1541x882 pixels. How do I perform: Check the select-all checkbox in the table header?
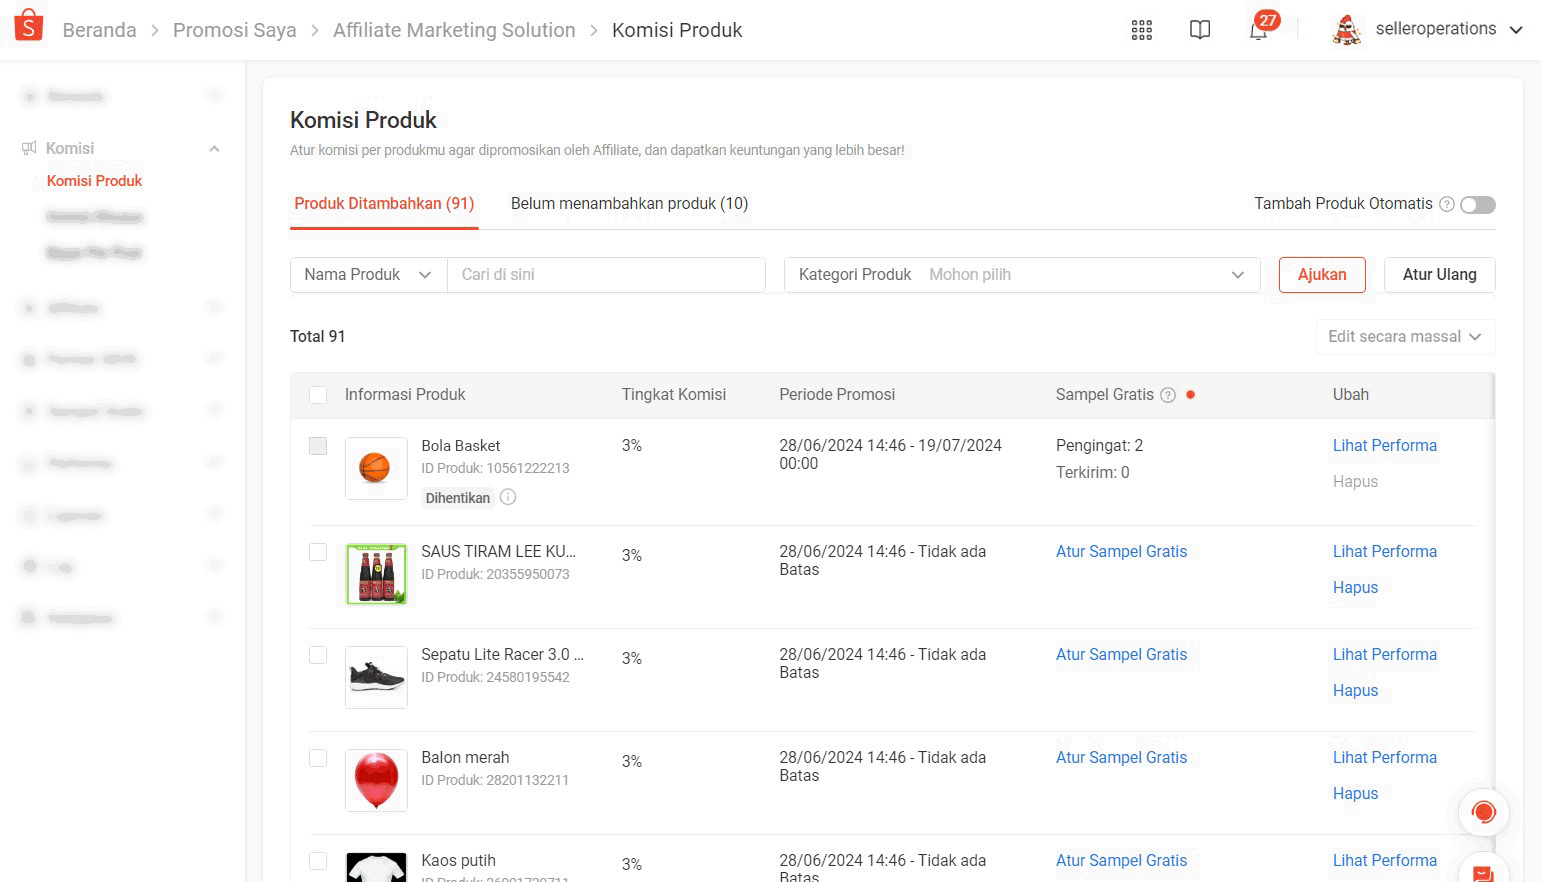coord(318,395)
